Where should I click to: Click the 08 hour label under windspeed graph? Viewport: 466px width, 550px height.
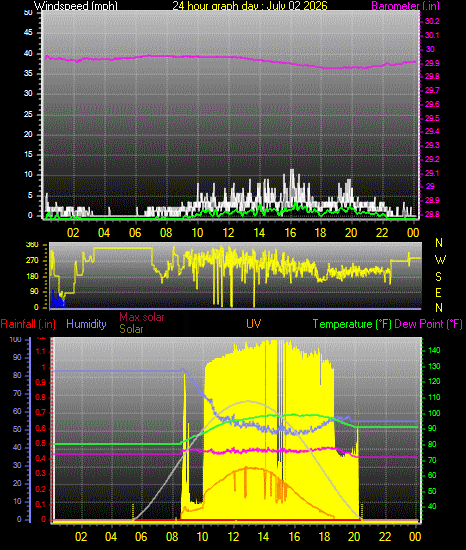click(166, 233)
